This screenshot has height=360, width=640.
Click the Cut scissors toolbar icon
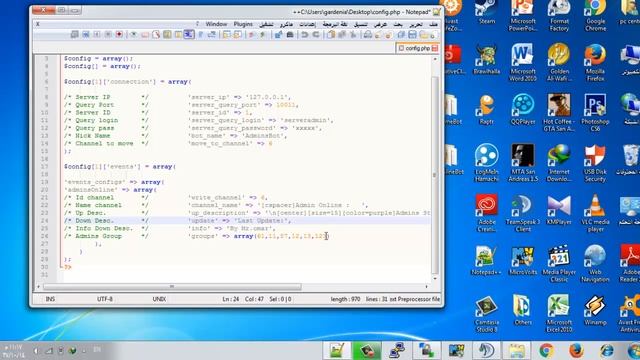tap(353, 35)
